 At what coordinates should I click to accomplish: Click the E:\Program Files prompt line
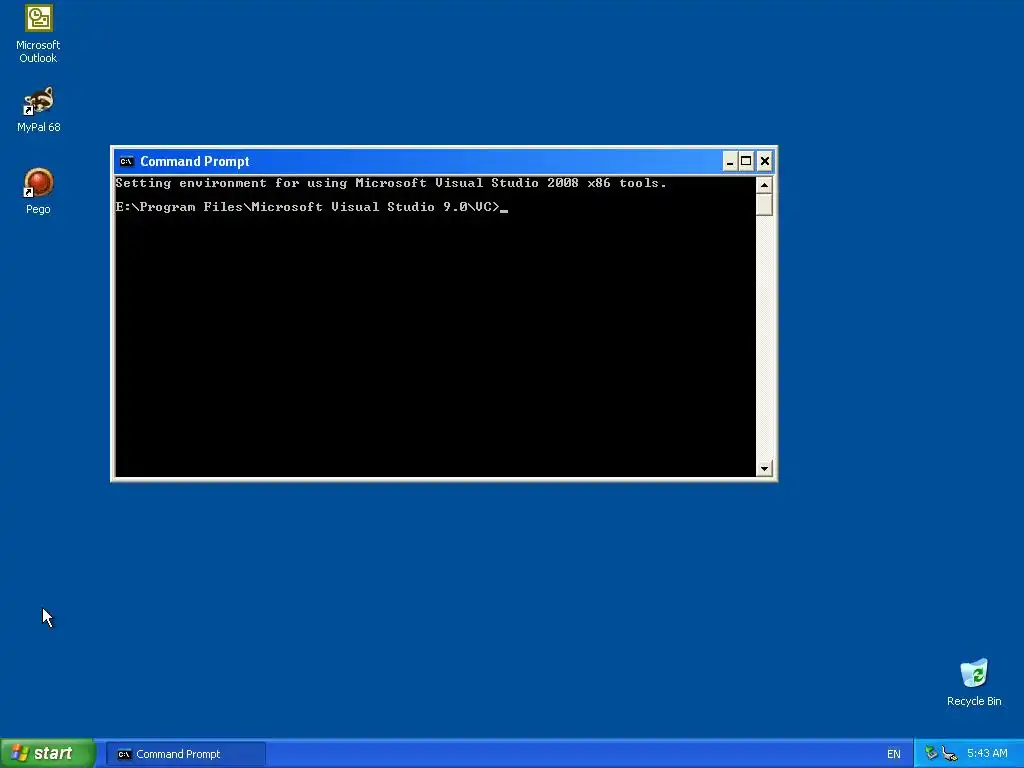point(307,207)
